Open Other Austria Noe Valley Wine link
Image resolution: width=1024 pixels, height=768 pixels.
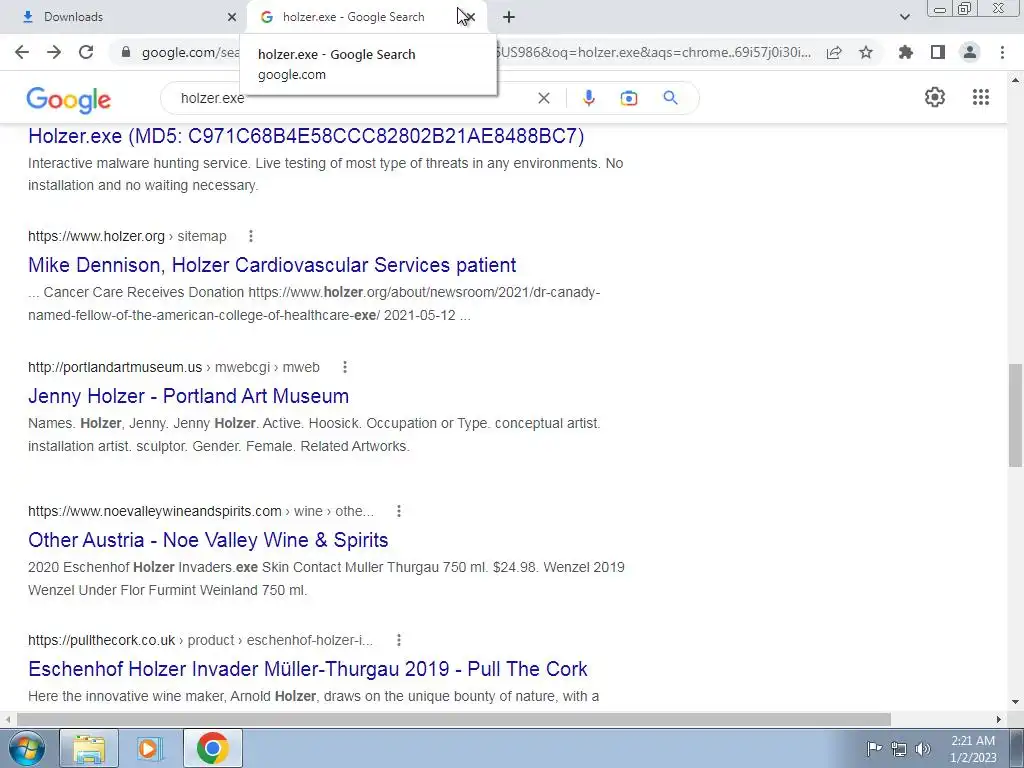click(208, 539)
